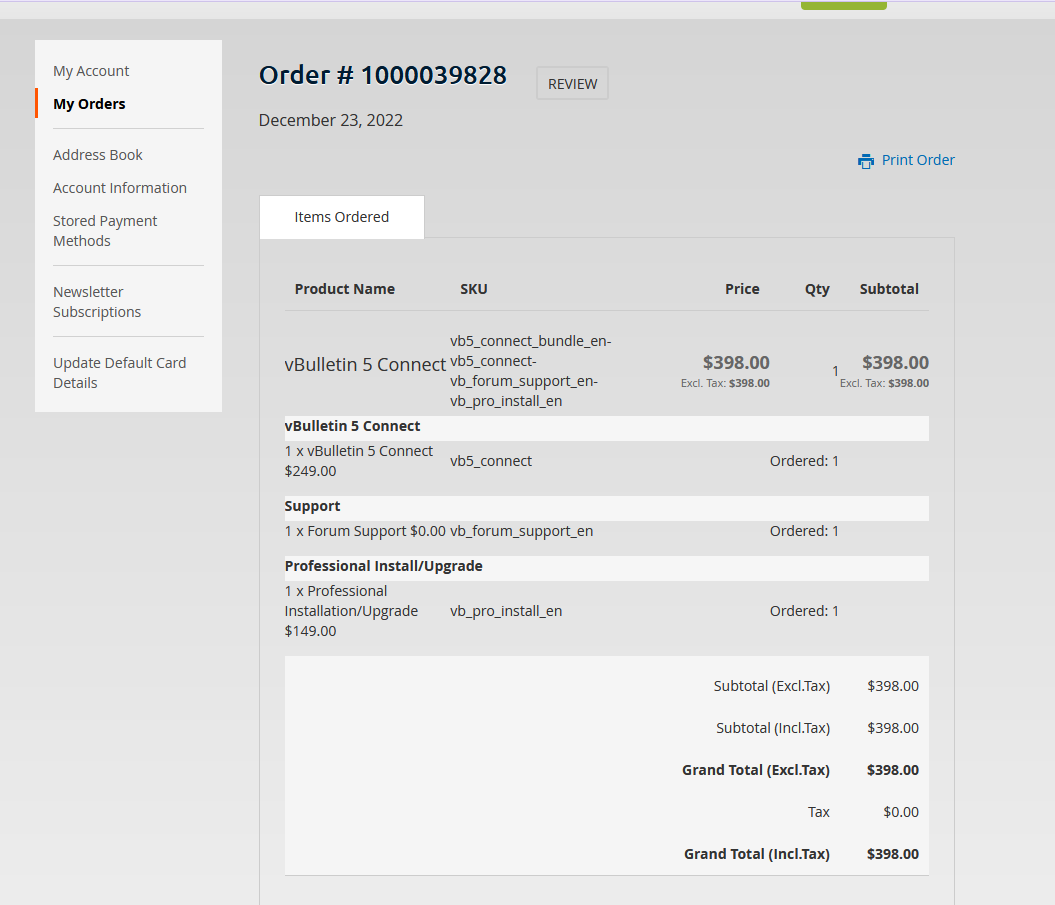Image resolution: width=1055 pixels, height=905 pixels.
Task: Click the large vBulletin 5 Connect product name
Action: tap(365, 364)
